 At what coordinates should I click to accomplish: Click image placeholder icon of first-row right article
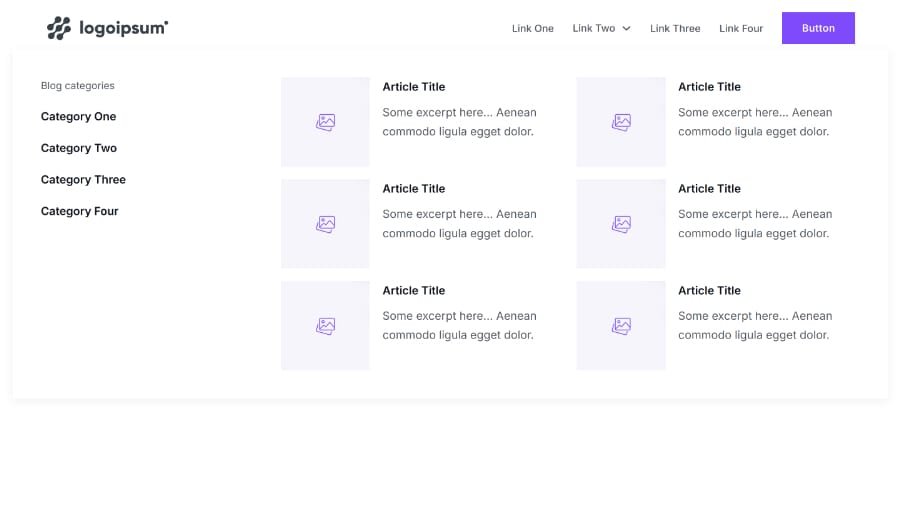pos(621,122)
